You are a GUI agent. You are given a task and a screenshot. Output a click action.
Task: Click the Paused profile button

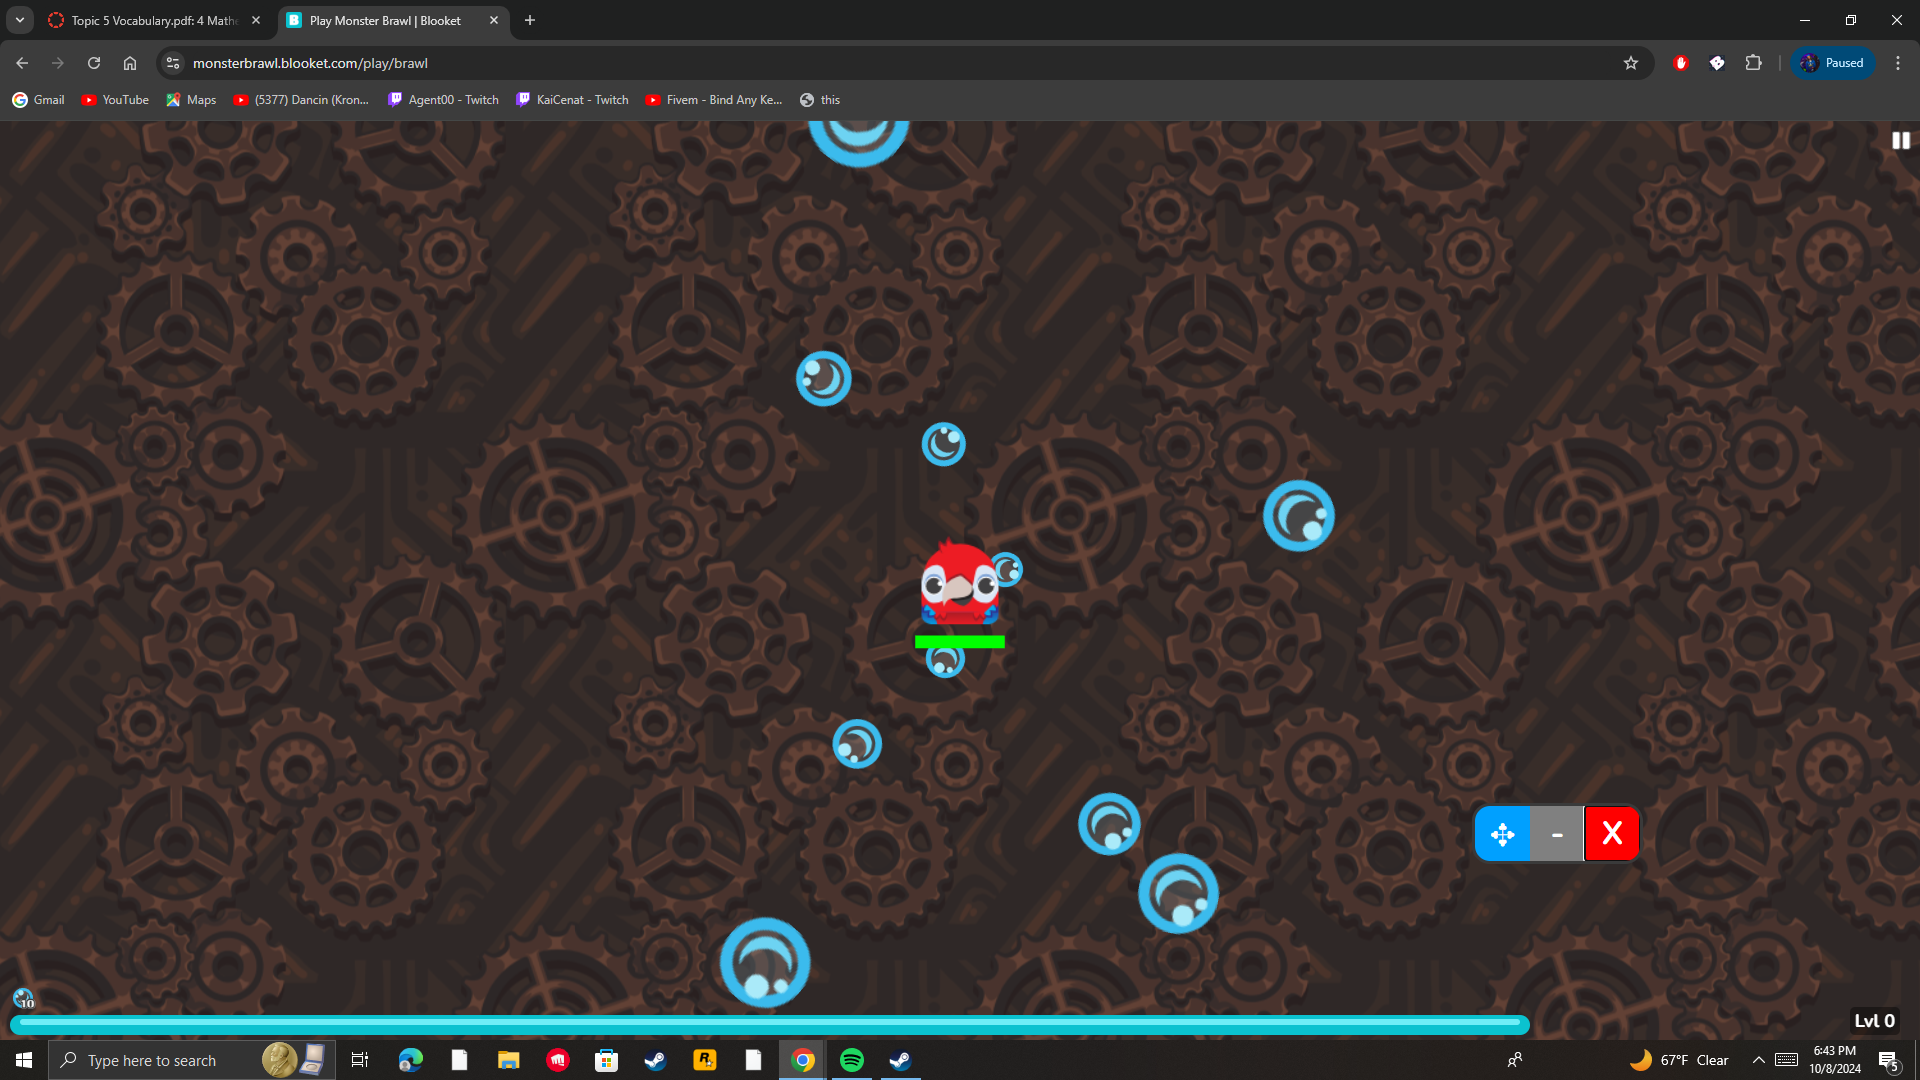1833,63
